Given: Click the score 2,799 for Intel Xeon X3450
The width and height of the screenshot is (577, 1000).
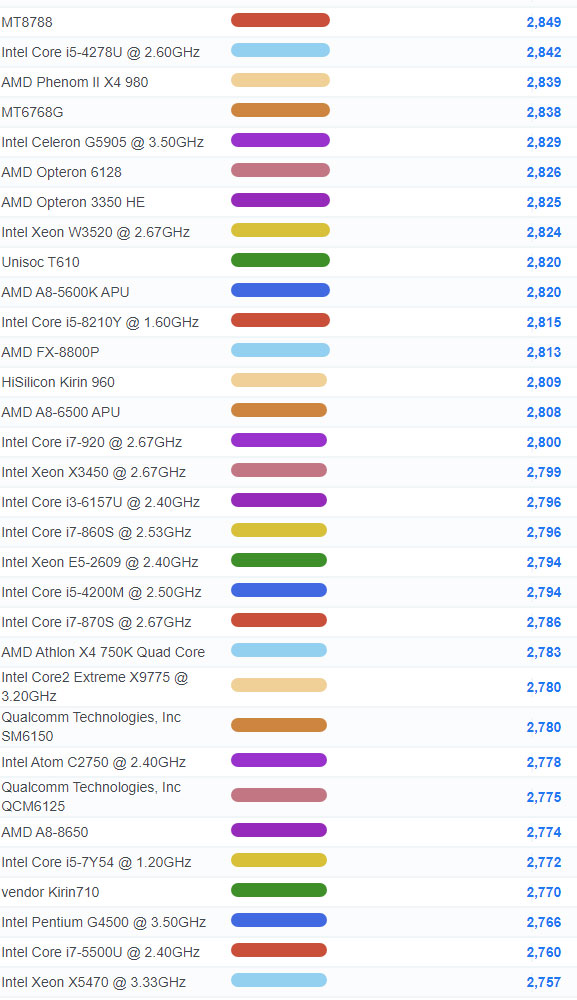Looking at the screenshot, I should pyautogui.click(x=544, y=472).
